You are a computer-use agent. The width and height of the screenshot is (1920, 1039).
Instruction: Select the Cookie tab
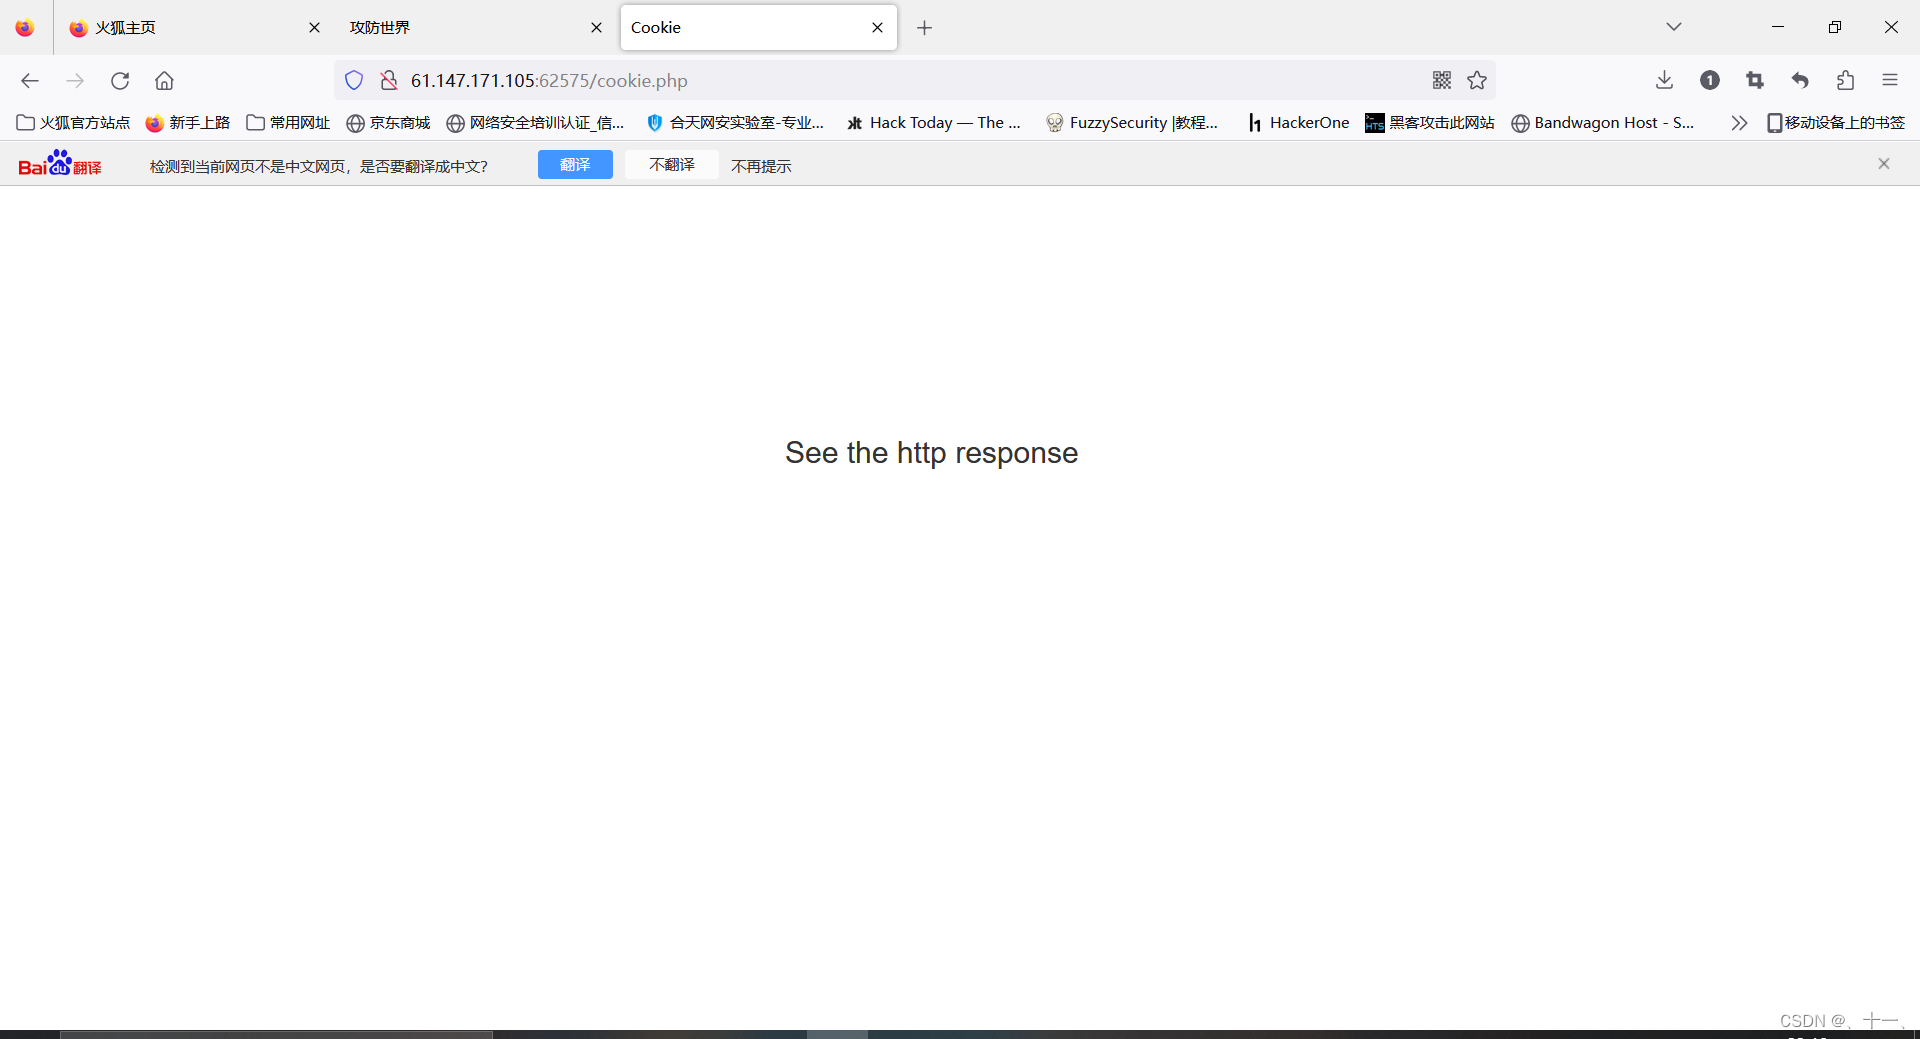click(758, 28)
